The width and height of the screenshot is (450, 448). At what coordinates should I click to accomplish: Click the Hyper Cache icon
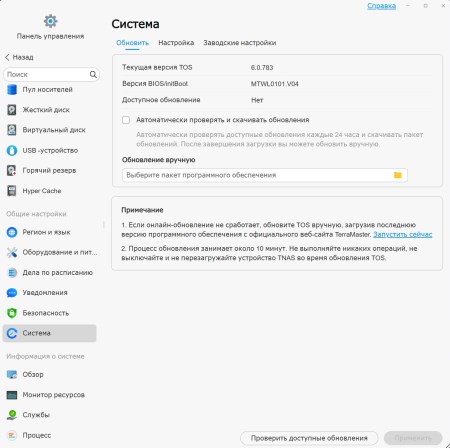coord(12,191)
